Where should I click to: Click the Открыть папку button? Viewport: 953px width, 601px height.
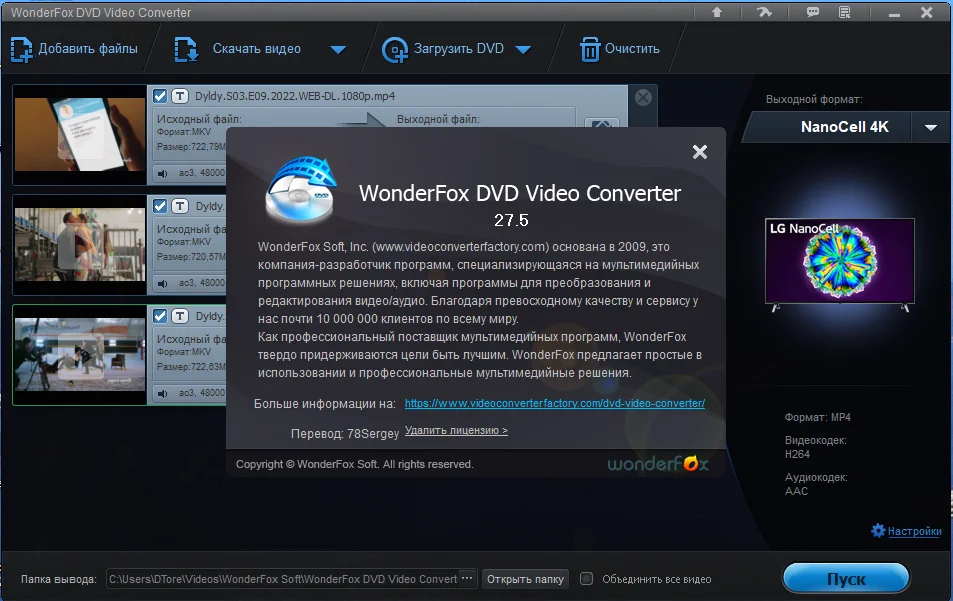pyautogui.click(x=525, y=579)
